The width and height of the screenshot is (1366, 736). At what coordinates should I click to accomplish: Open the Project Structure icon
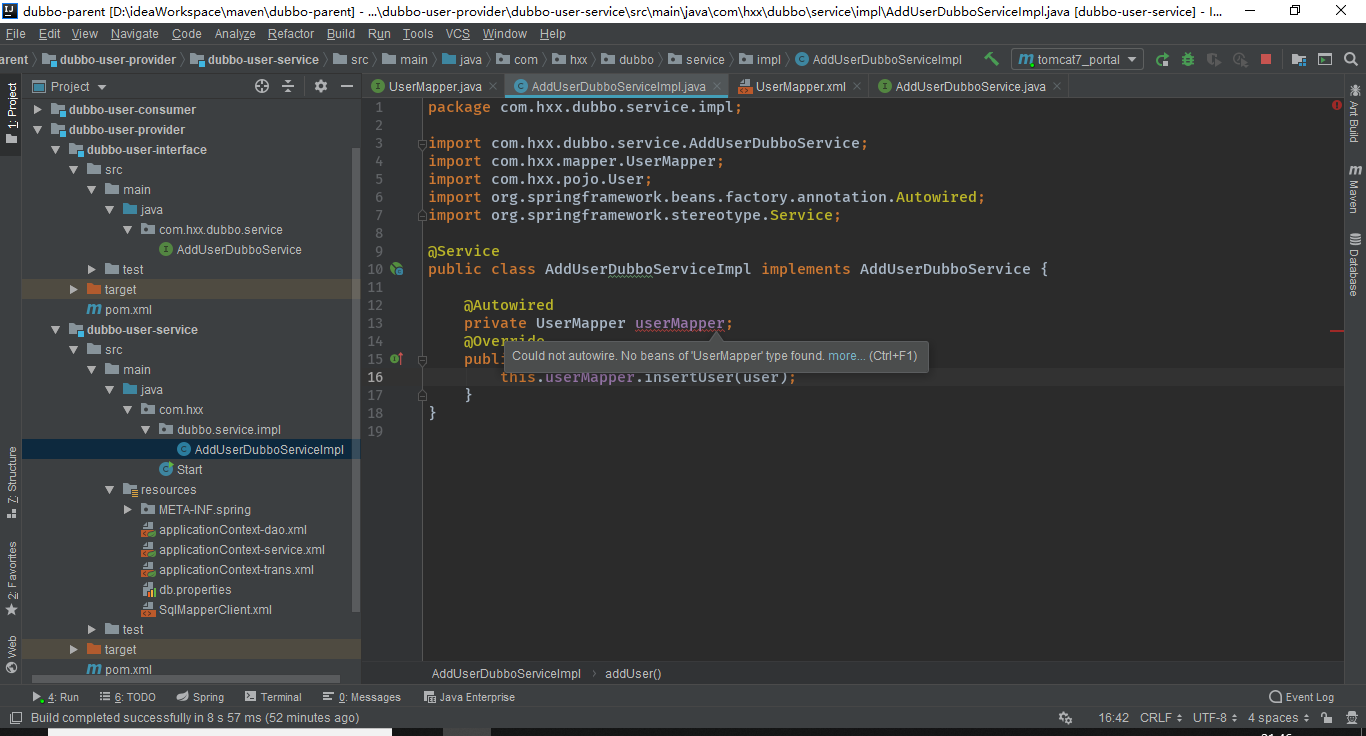coord(1299,60)
